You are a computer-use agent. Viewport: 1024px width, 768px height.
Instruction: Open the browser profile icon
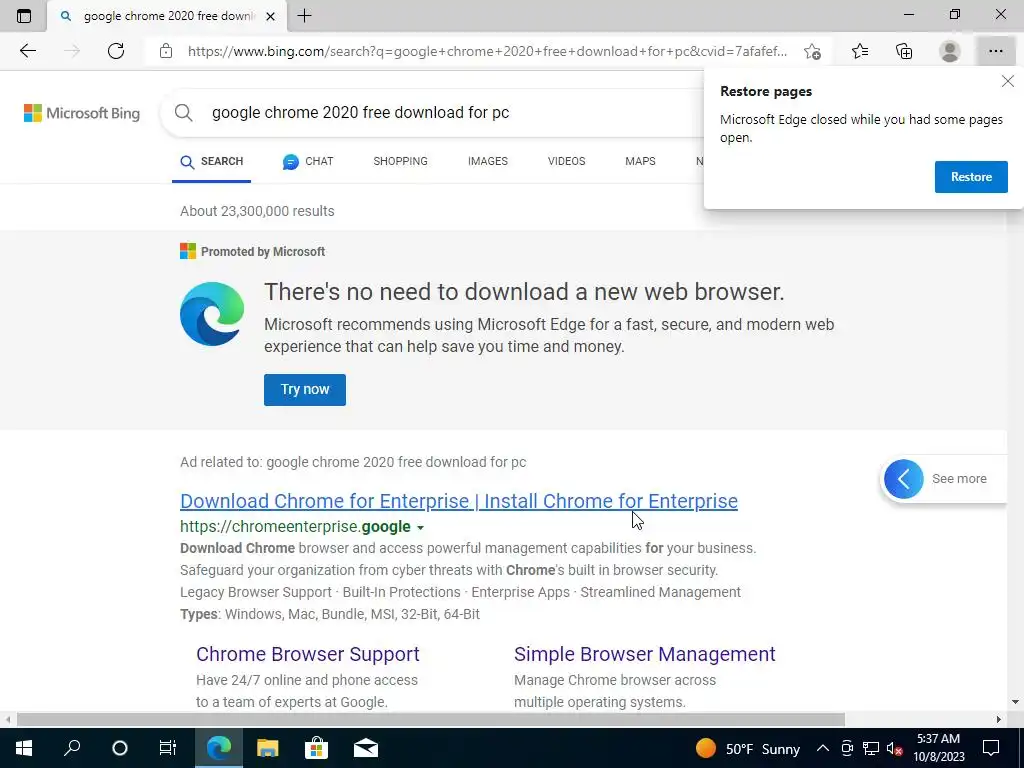coord(950,51)
